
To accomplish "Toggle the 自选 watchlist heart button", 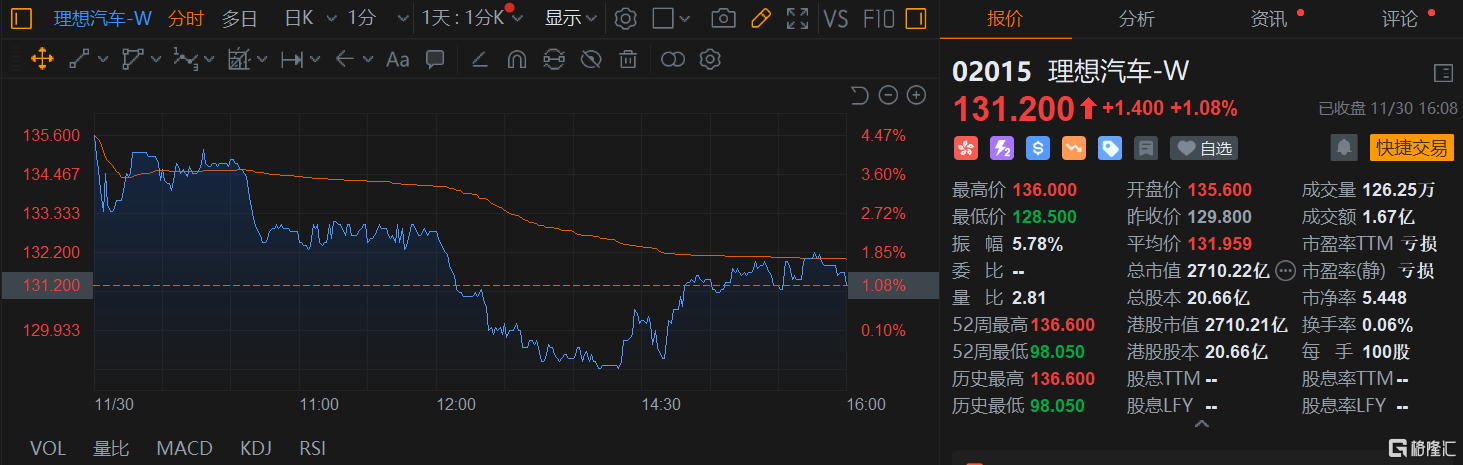I will (x=1204, y=148).
